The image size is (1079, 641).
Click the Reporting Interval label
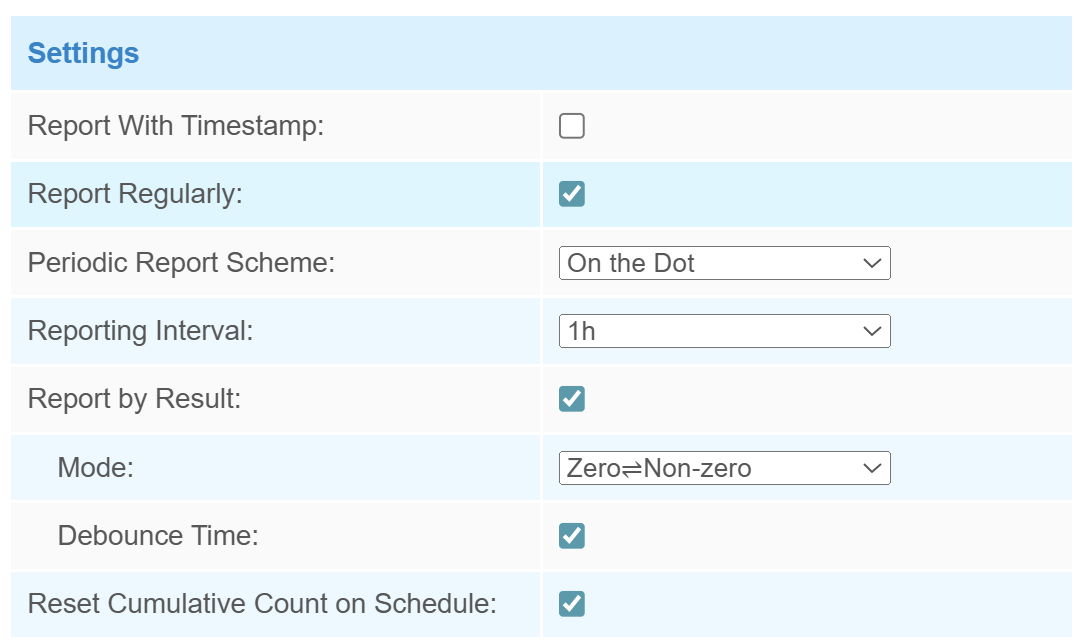(x=140, y=331)
